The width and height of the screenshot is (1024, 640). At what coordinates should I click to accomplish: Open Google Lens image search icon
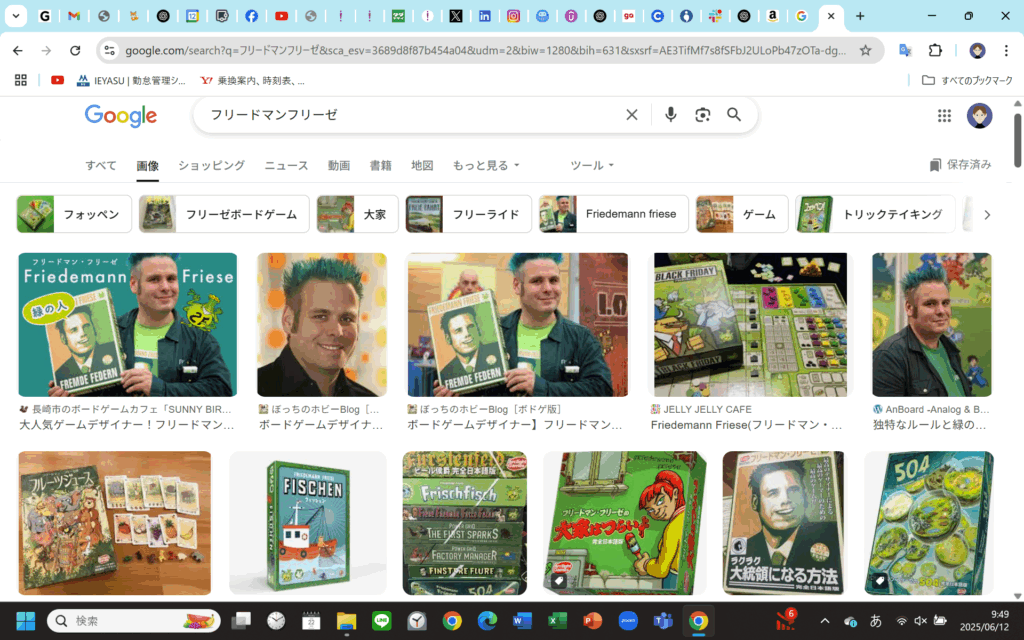[702, 115]
